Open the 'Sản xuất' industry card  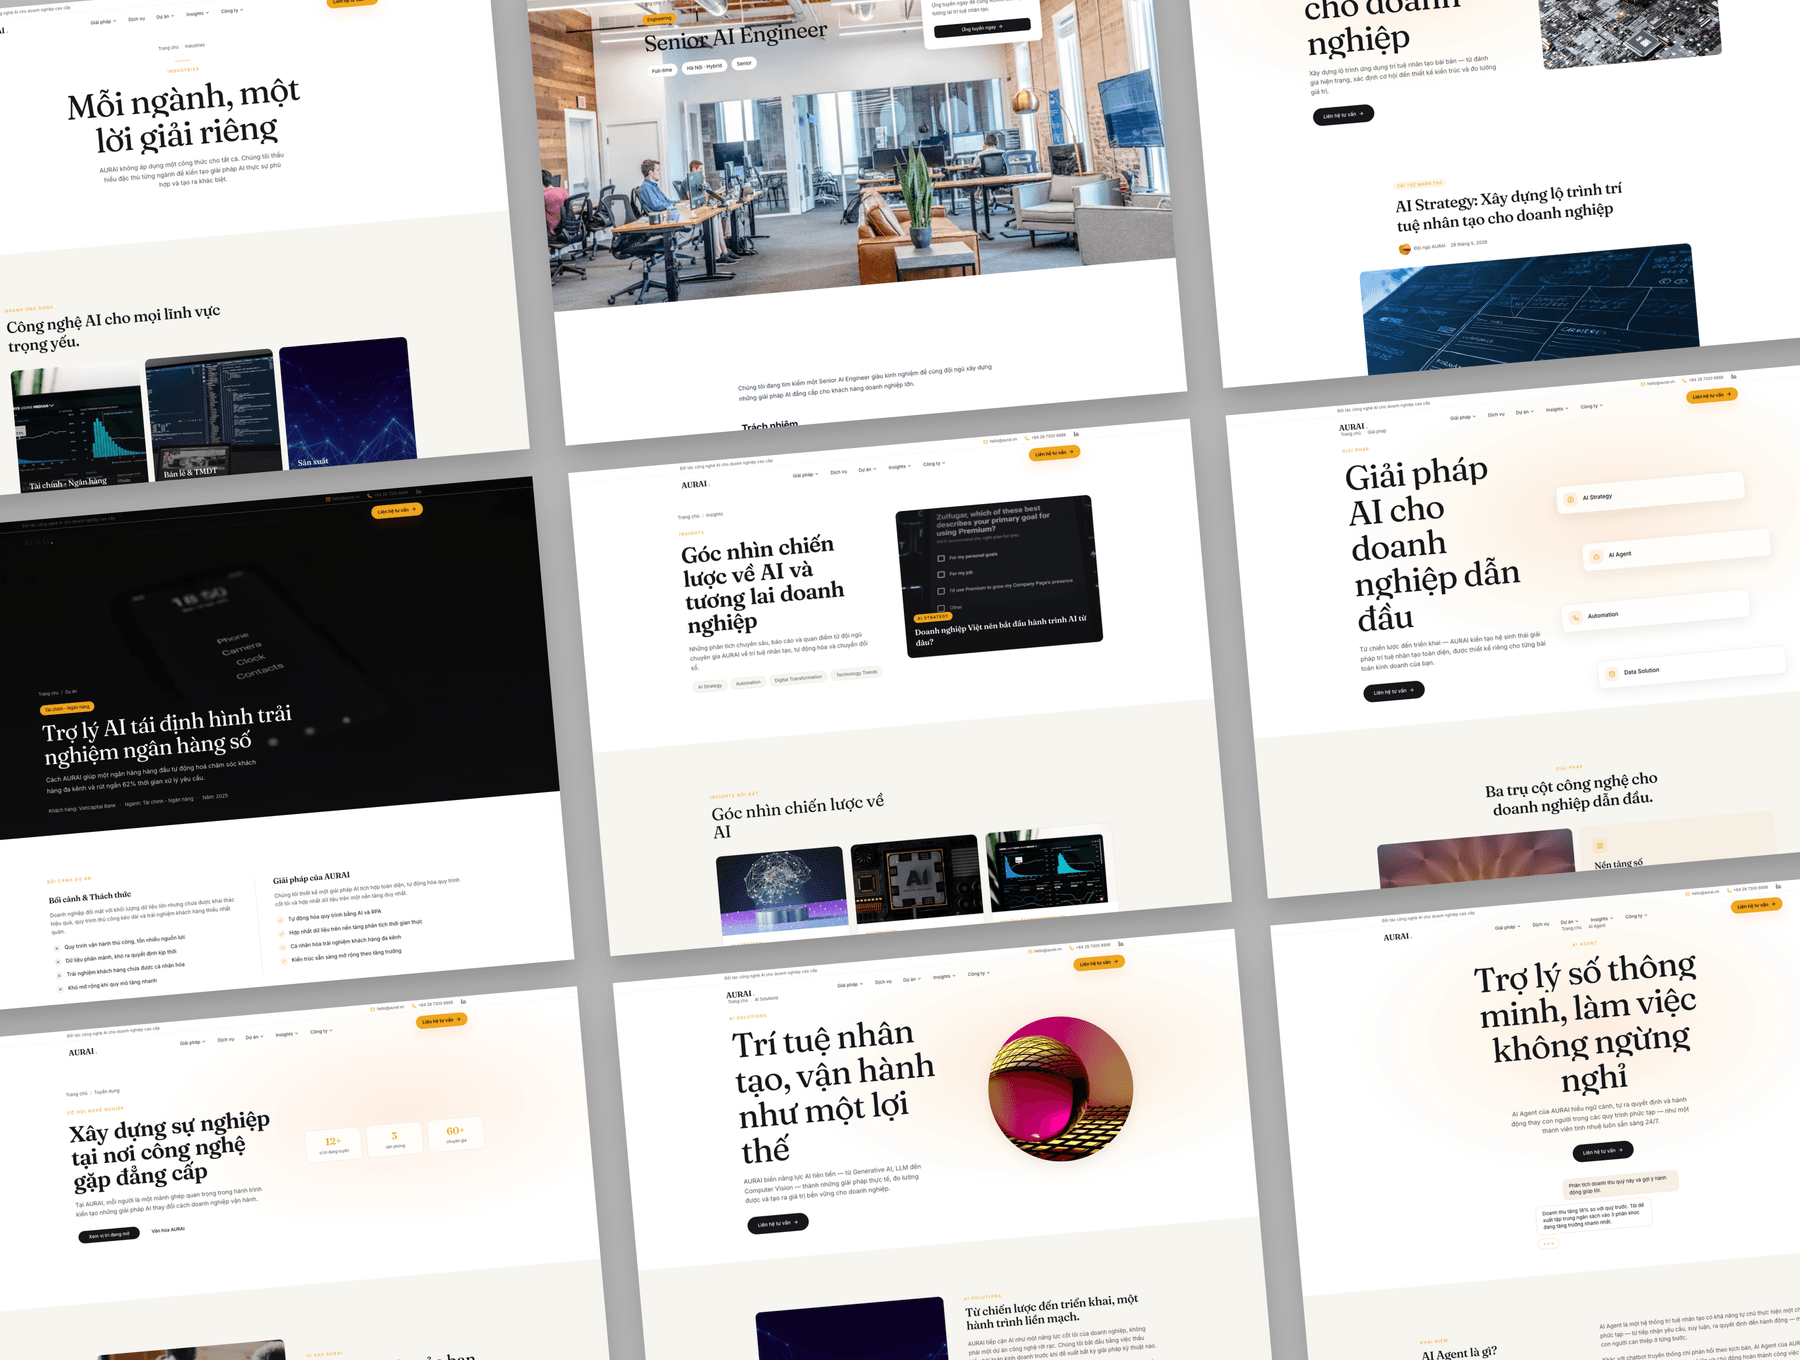click(347, 402)
